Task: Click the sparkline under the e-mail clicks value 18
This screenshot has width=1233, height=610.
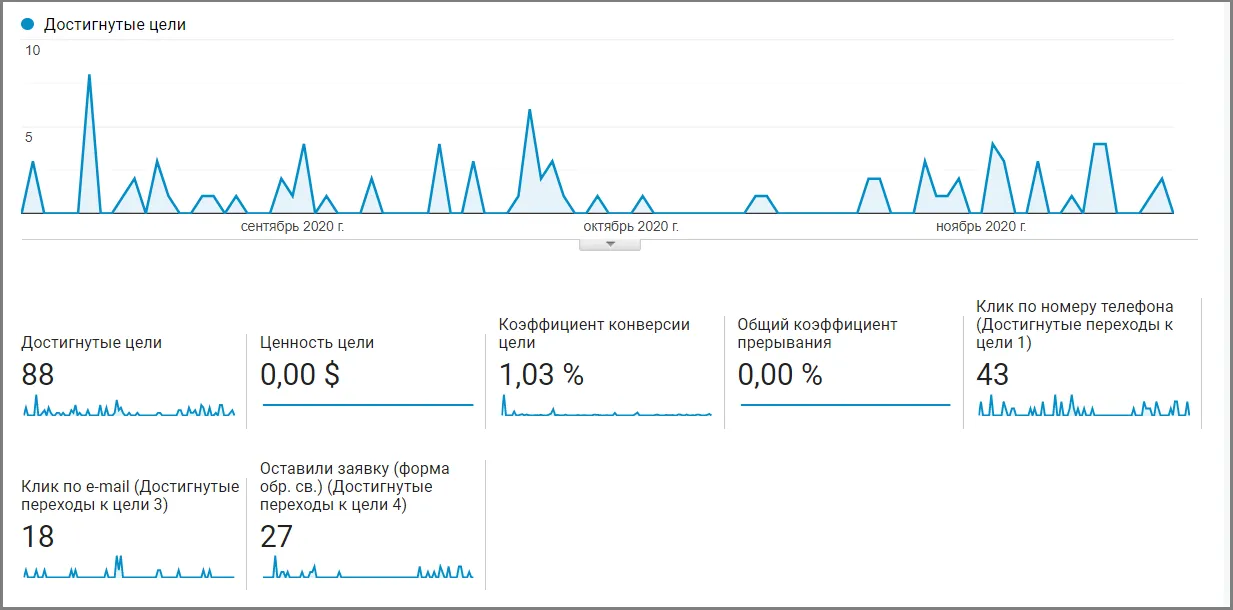Action: [x=128, y=570]
